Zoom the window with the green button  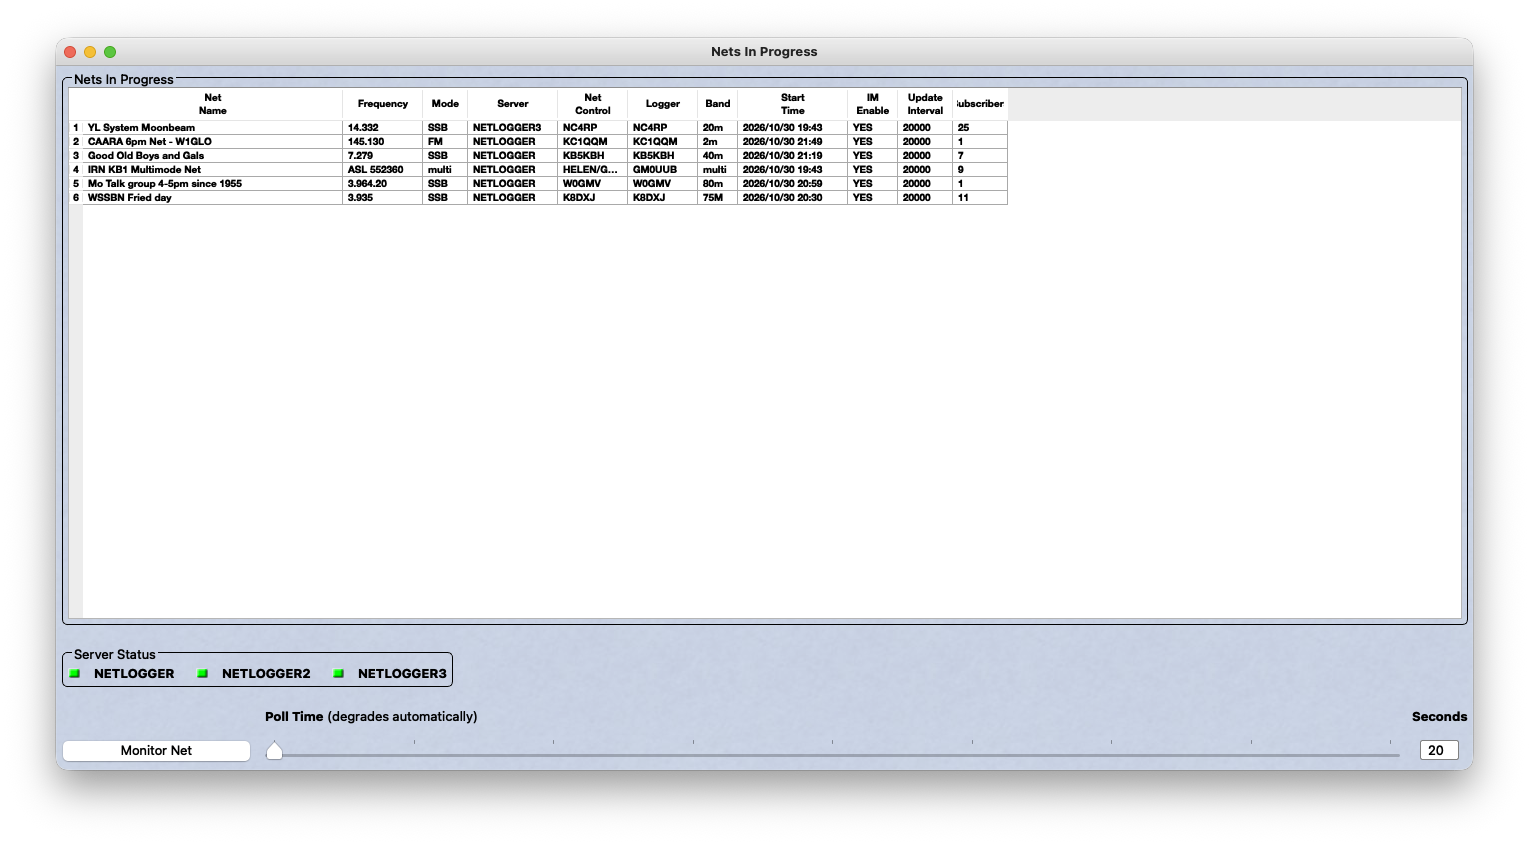[x=110, y=52]
